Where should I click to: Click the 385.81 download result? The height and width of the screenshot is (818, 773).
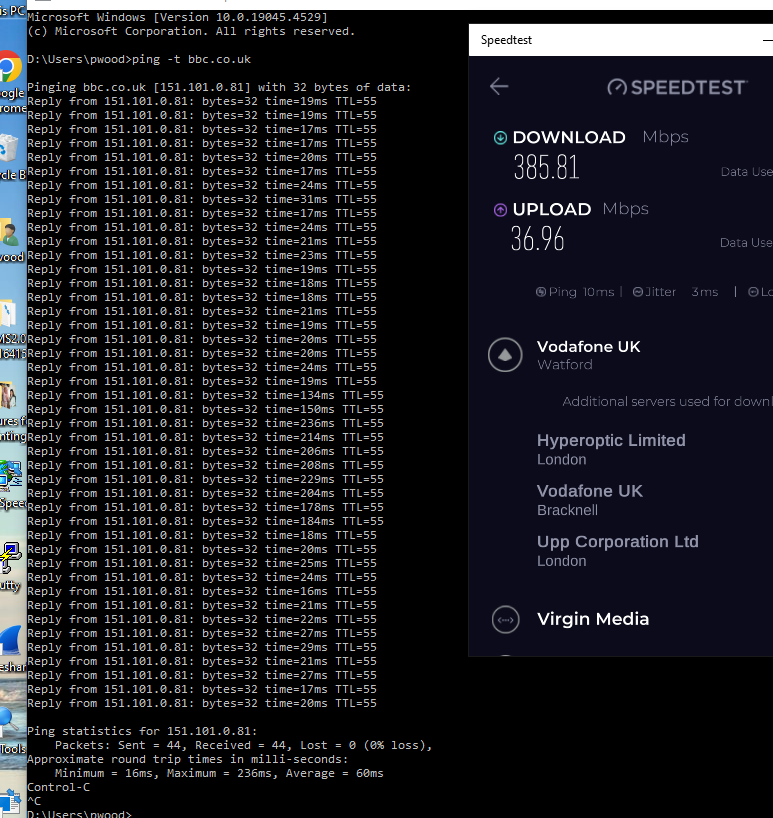(547, 167)
